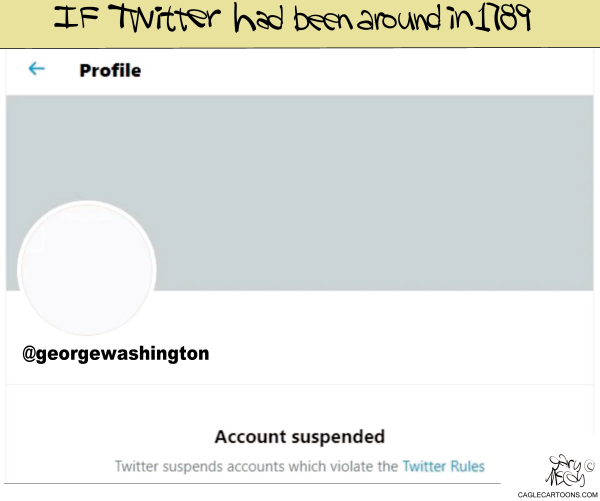Click the Gary McCoy artist signature

coord(566,471)
